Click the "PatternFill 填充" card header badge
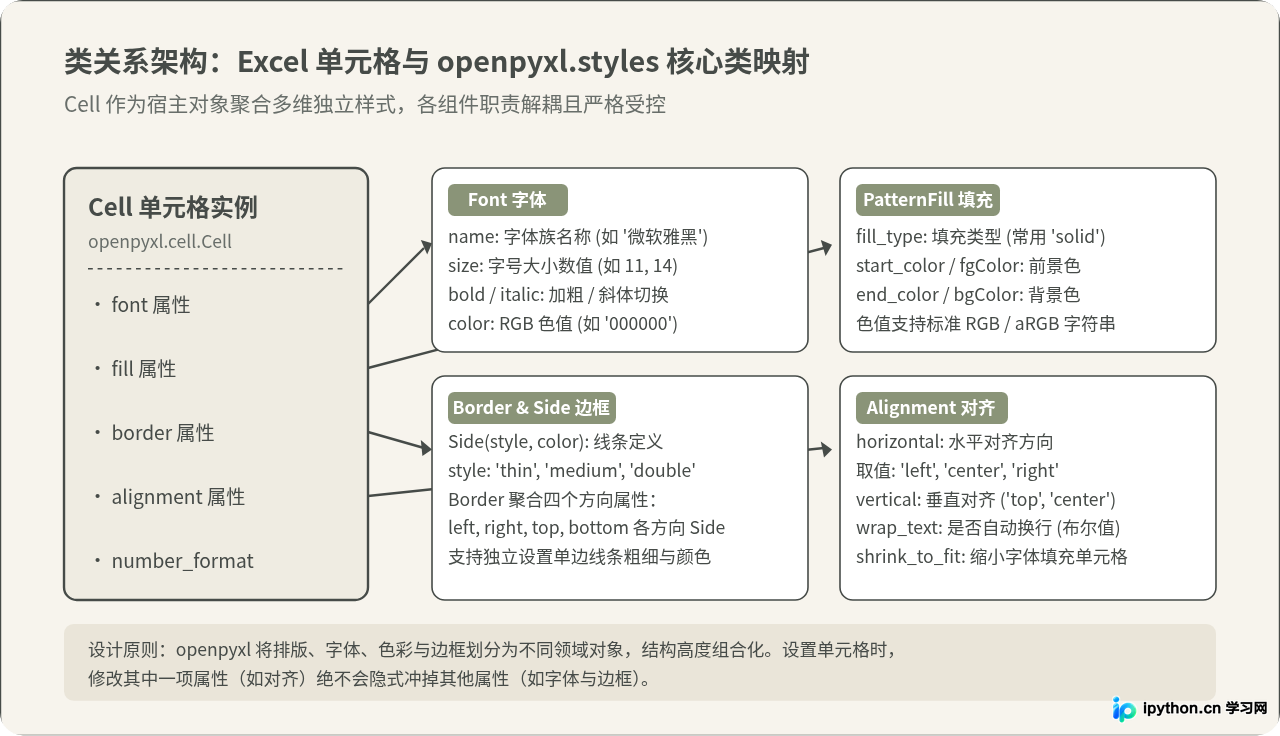This screenshot has height=736, width=1280. [928, 200]
